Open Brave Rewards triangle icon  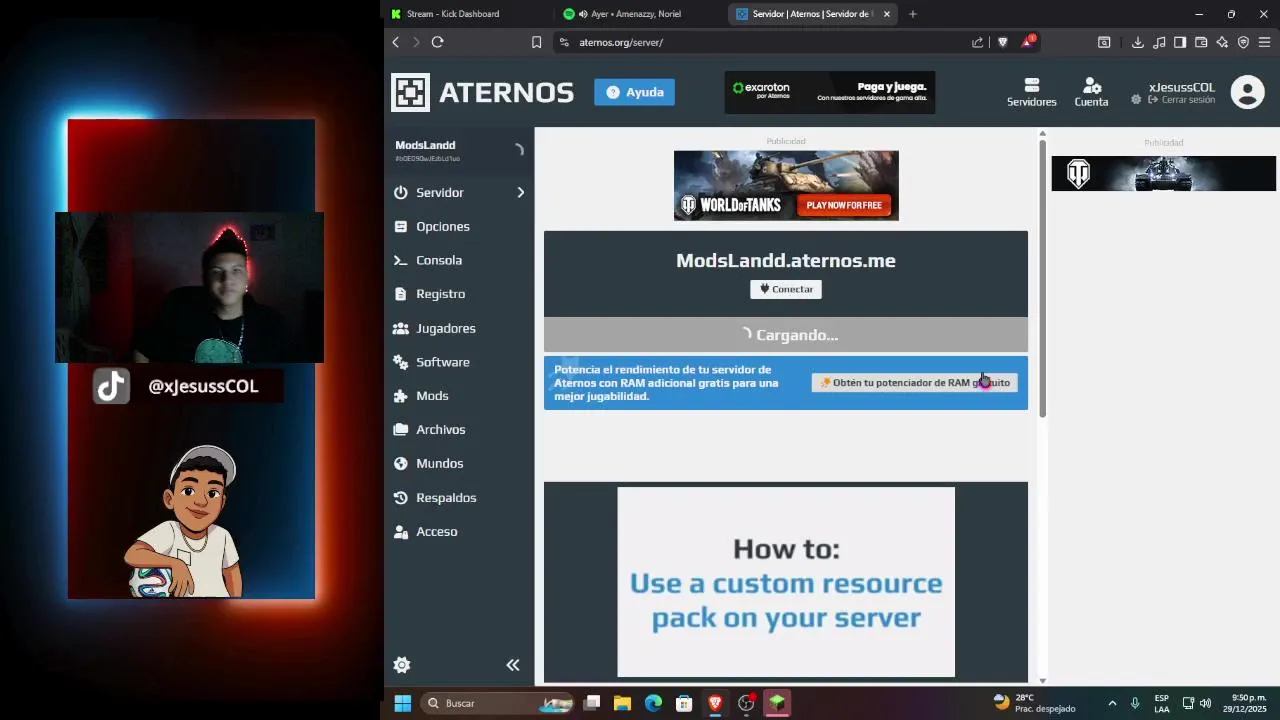click(x=1027, y=42)
